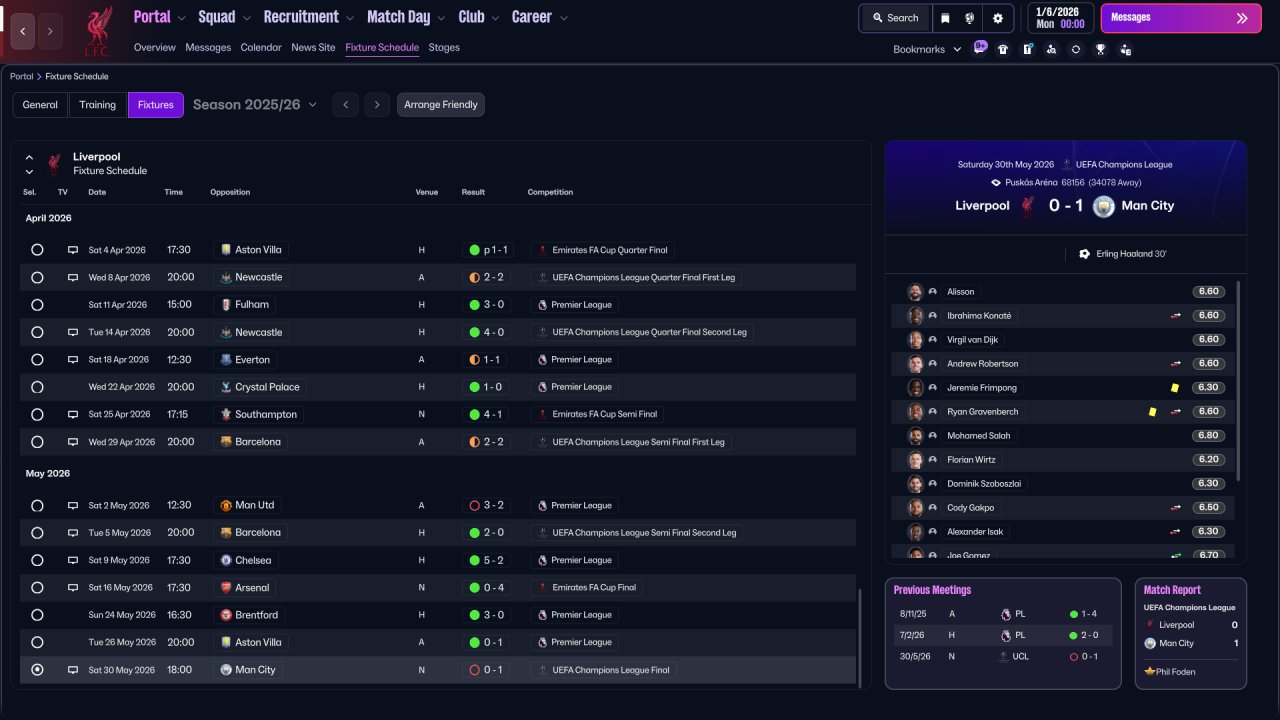Select the Sun 24 May Brentford fixture radio

pyautogui.click(x=37, y=615)
